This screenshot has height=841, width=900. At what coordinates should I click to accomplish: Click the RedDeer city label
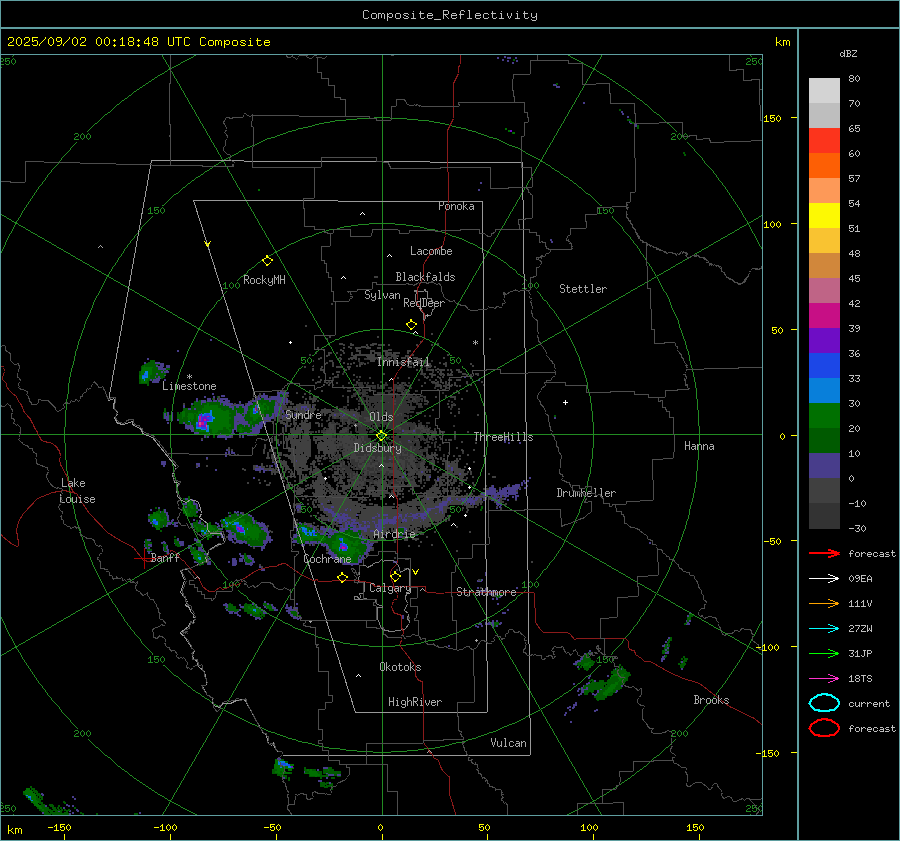tap(424, 303)
